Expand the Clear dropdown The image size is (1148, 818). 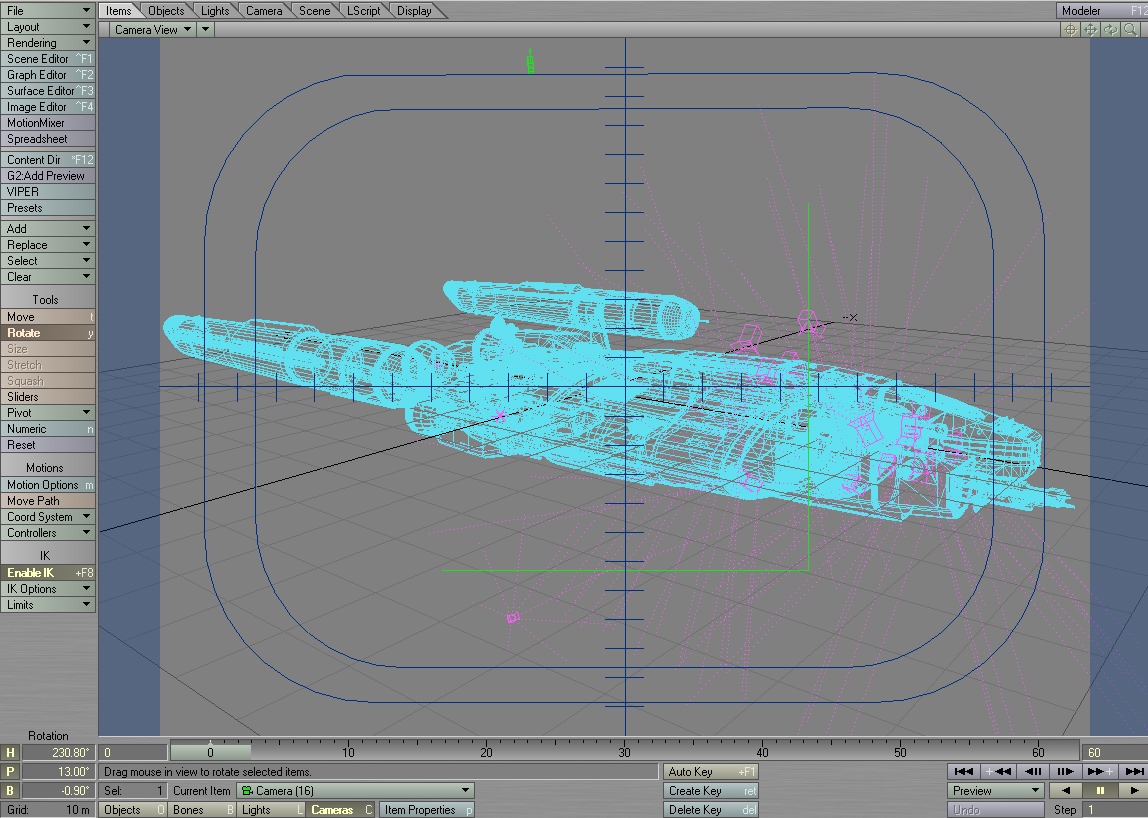click(x=48, y=277)
